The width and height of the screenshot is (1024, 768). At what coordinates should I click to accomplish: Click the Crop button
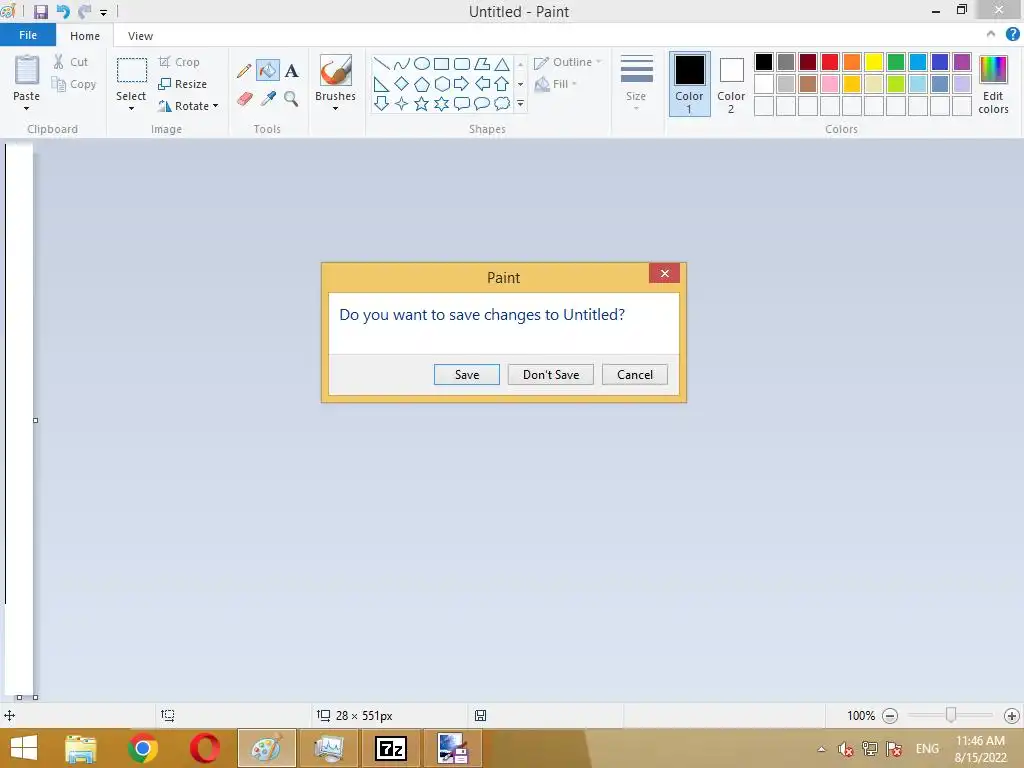coord(179,62)
